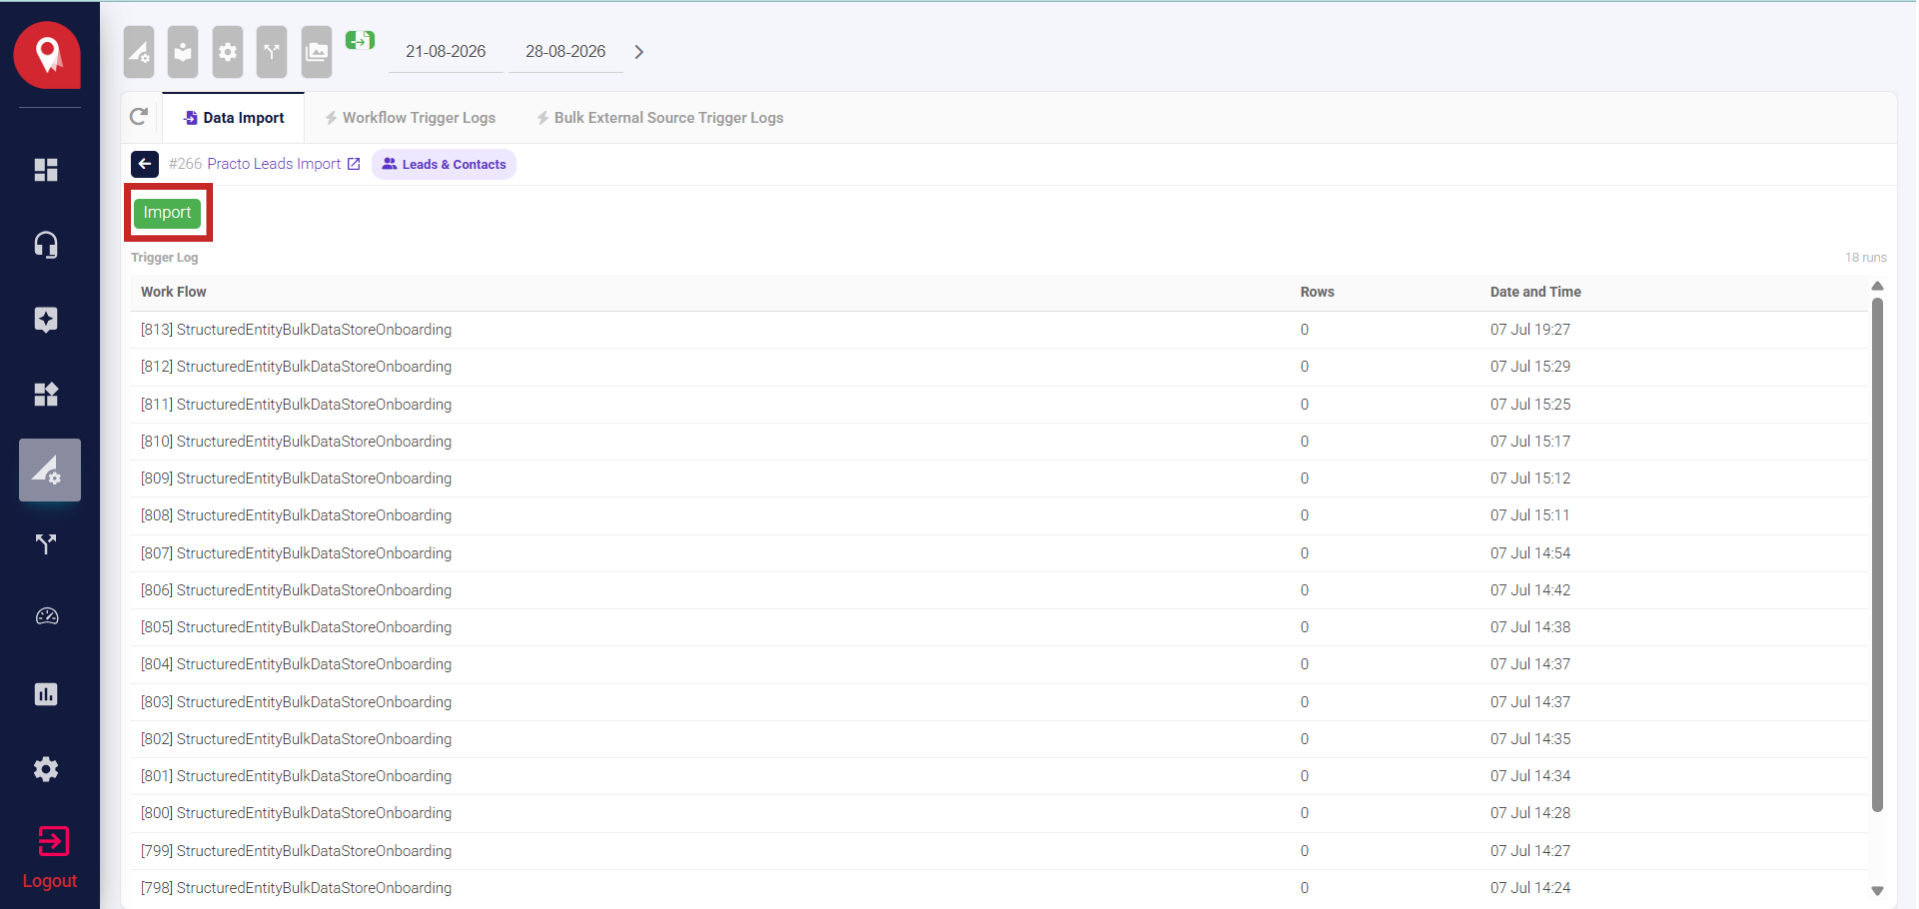1919x909 pixels.
Task: Open the end date 28-08-2026 field
Action: point(565,52)
